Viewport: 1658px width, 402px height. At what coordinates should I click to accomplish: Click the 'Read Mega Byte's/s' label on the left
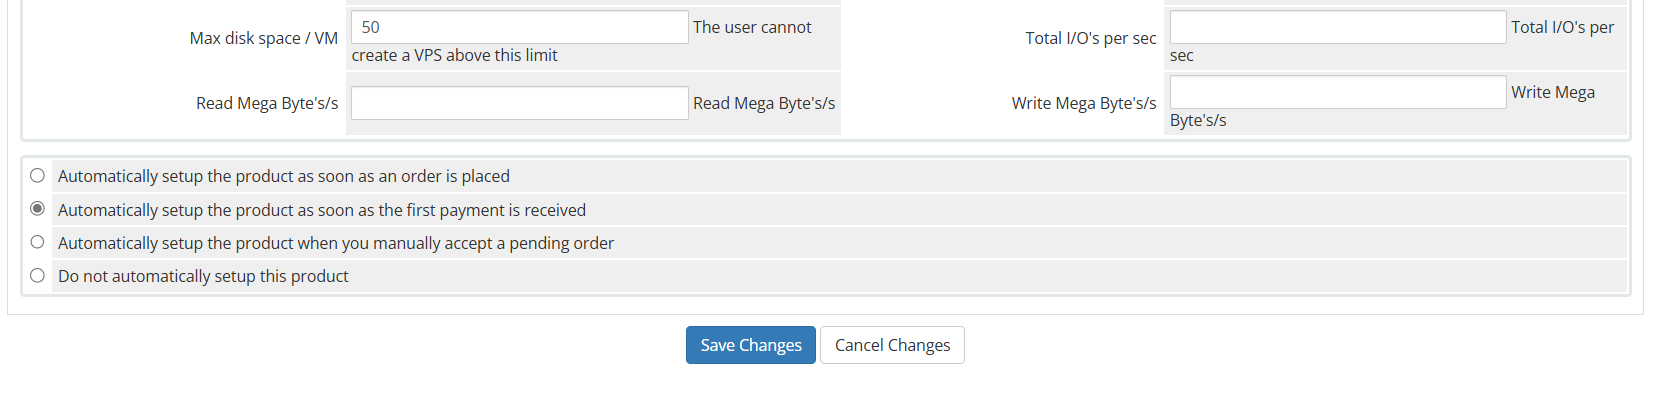pos(267,103)
